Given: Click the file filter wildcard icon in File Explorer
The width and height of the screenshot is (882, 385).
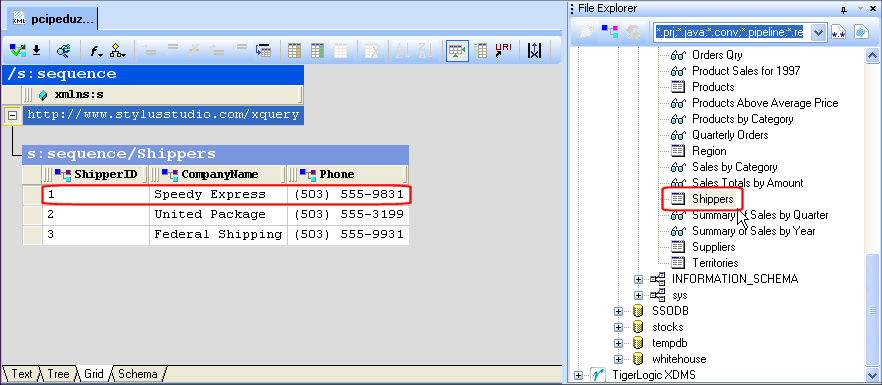Looking at the screenshot, I should (839, 32).
